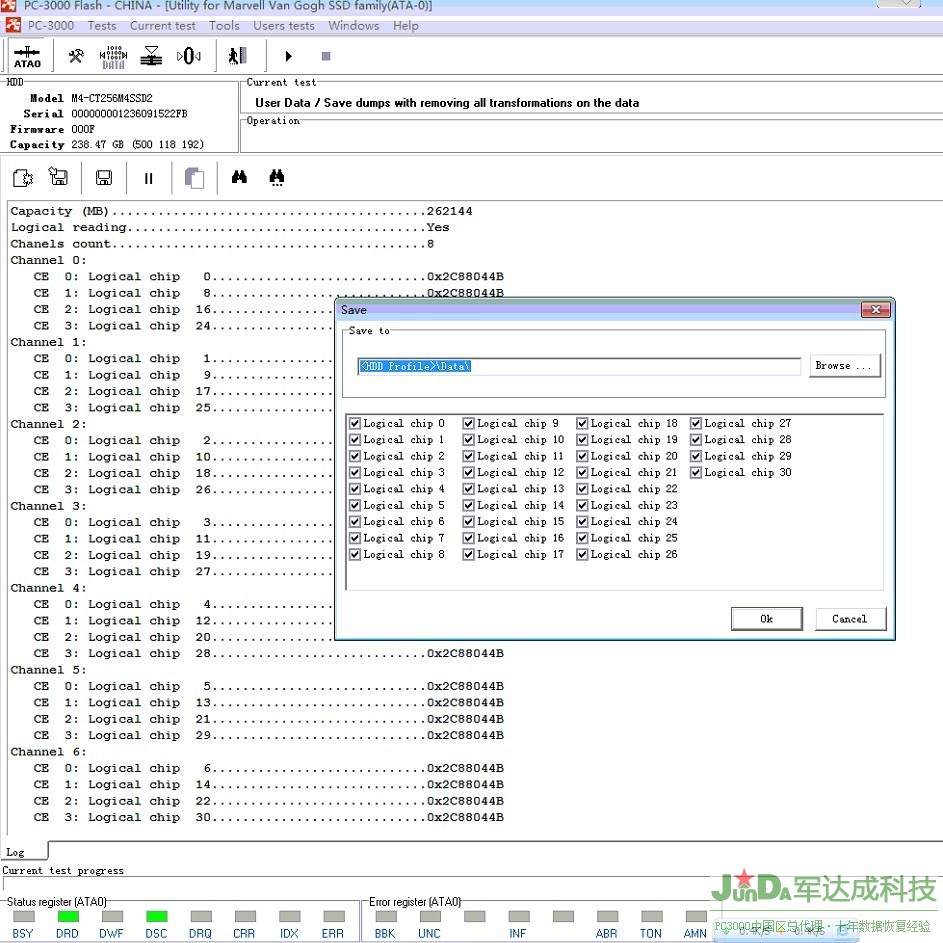
Task: Click the Browse button in Save dialog
Action: tap(844, 366)
